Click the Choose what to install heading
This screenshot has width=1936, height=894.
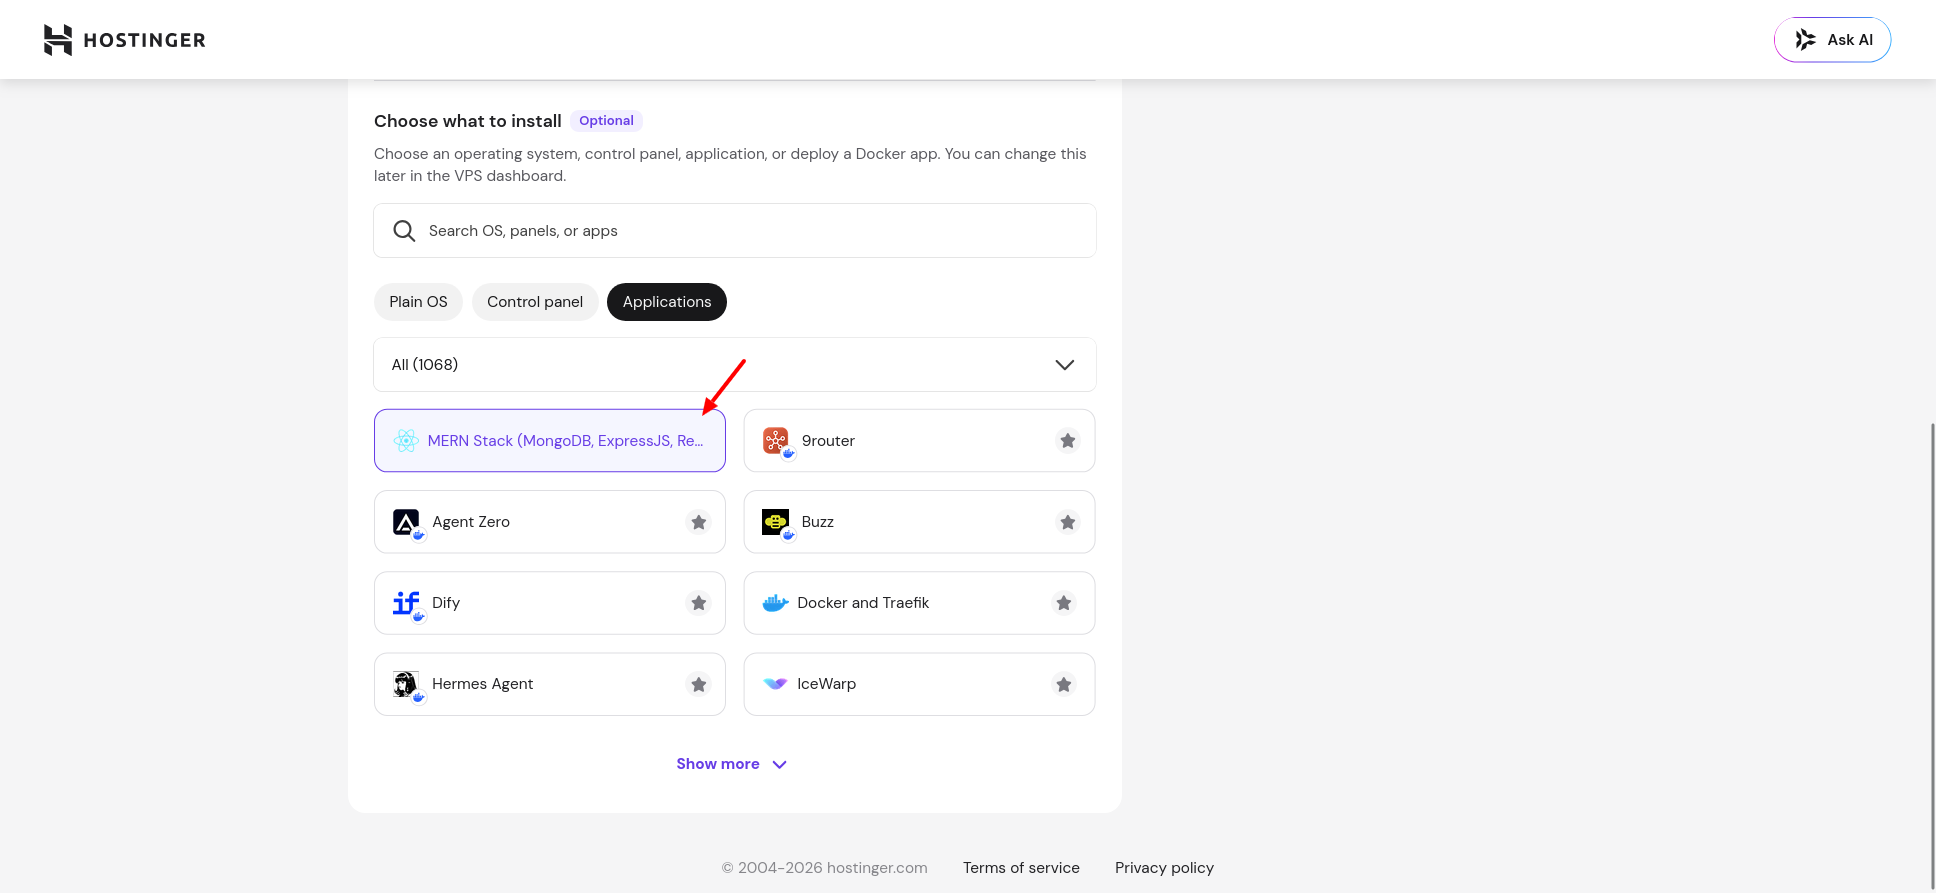[468, 121]
